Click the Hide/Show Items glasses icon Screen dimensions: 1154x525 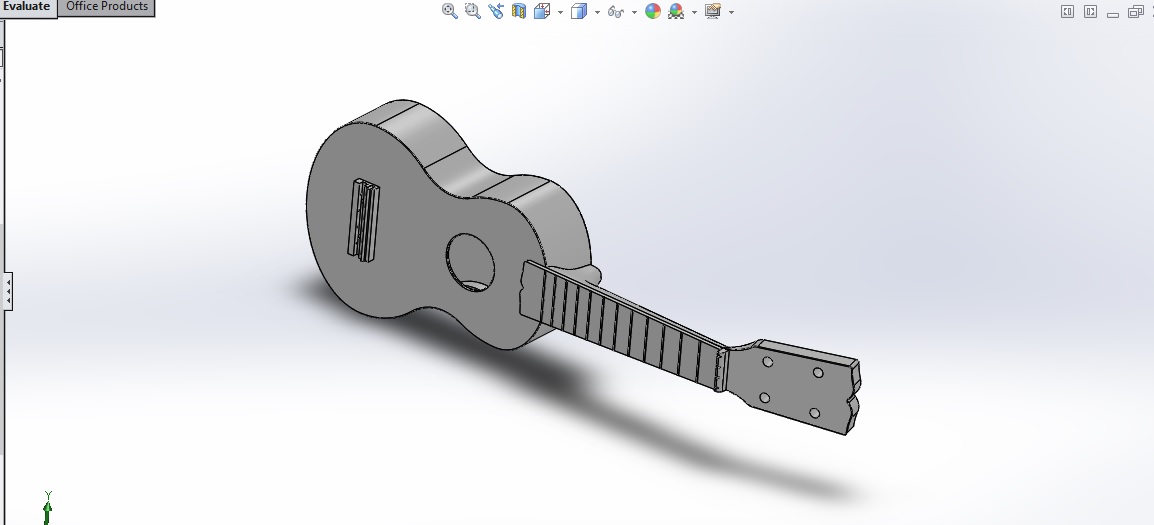pyautogui.click(x=616, y=12)
